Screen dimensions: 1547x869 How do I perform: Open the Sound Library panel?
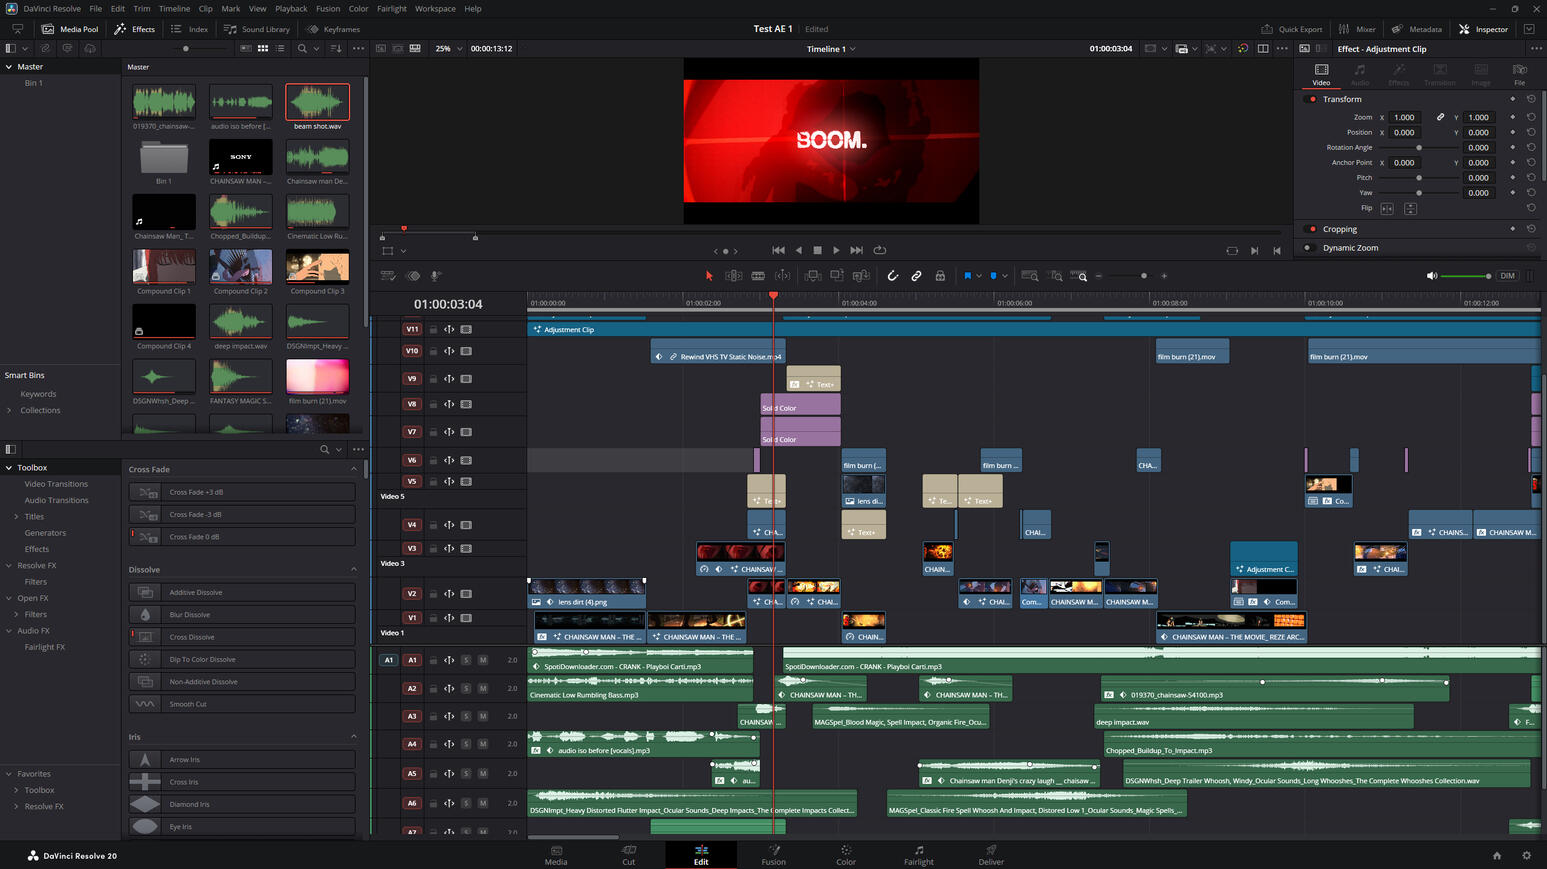tap(257, 29)
